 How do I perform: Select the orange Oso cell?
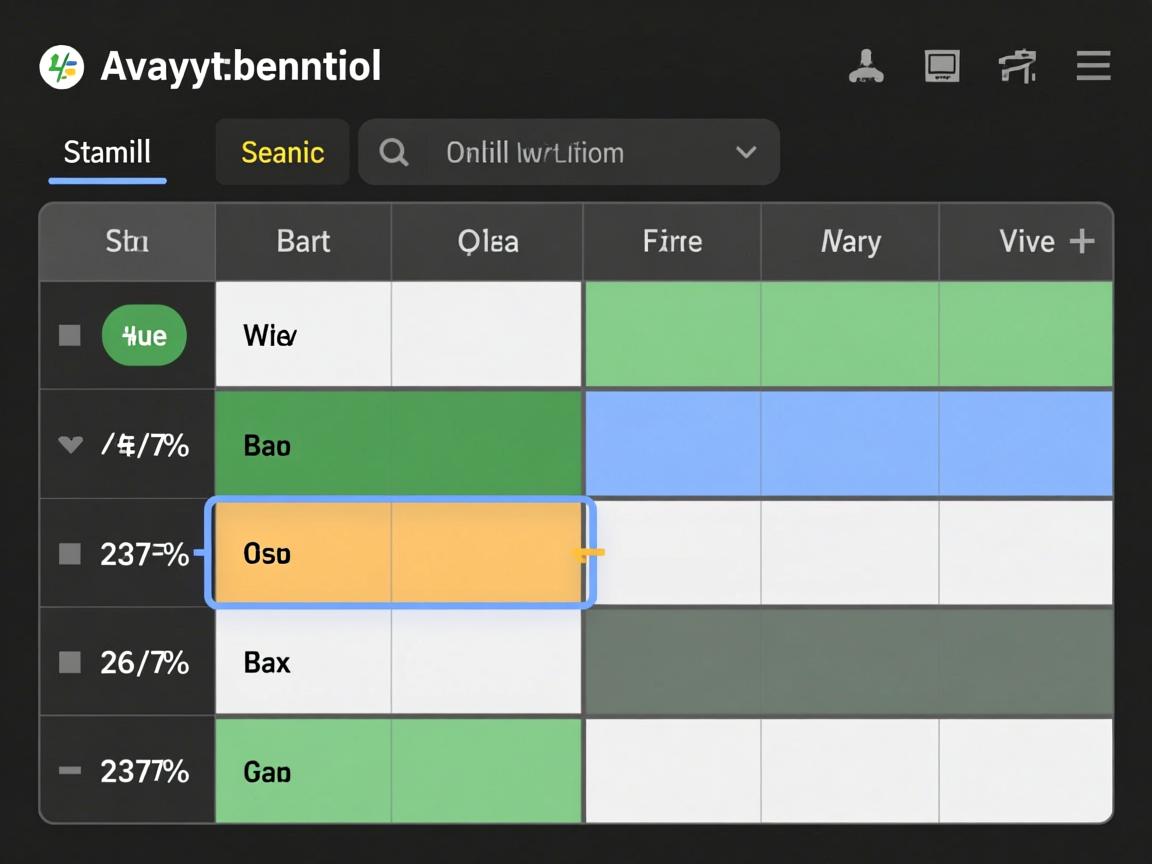[398, 553]
